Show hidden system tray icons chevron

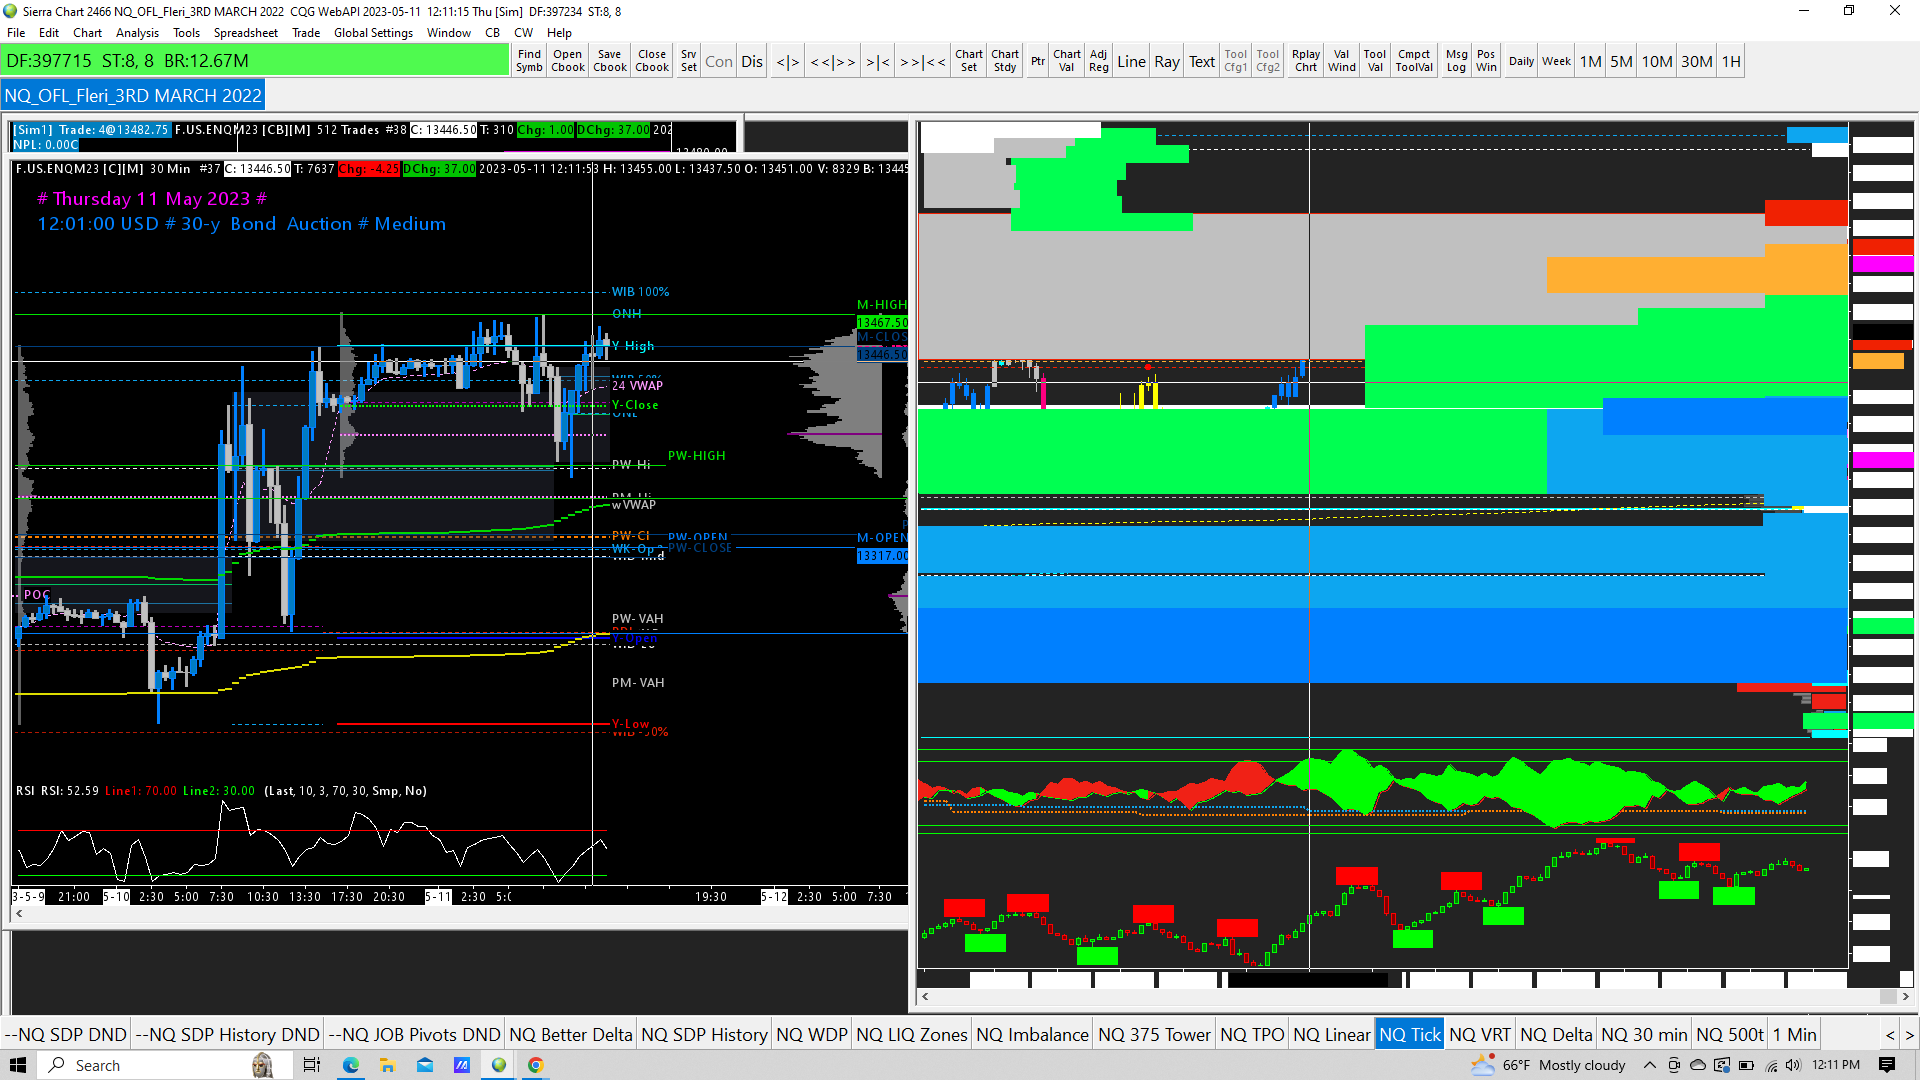point(1649,1065)
